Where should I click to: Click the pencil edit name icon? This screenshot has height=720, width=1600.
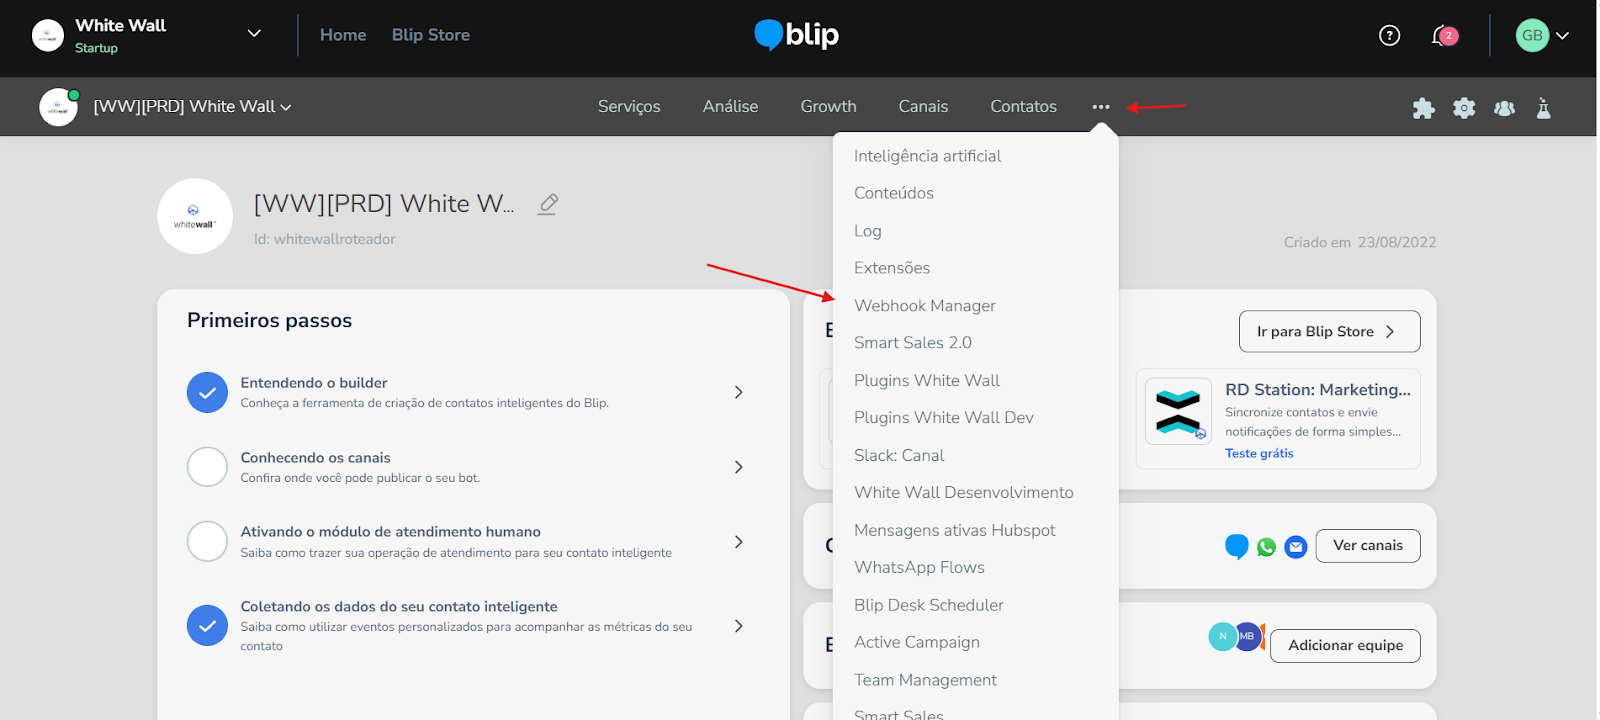pyautogui.click(x=548, y=204)
